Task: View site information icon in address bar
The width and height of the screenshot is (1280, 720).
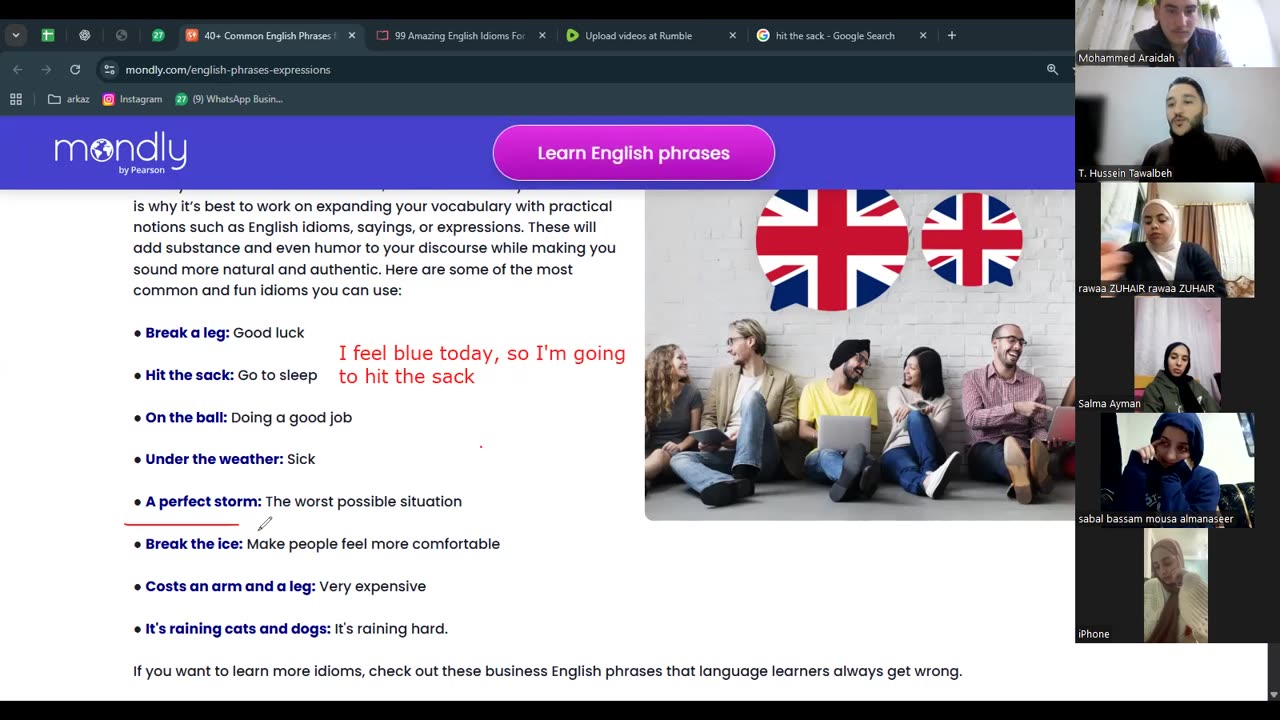Action: (110, 69)
